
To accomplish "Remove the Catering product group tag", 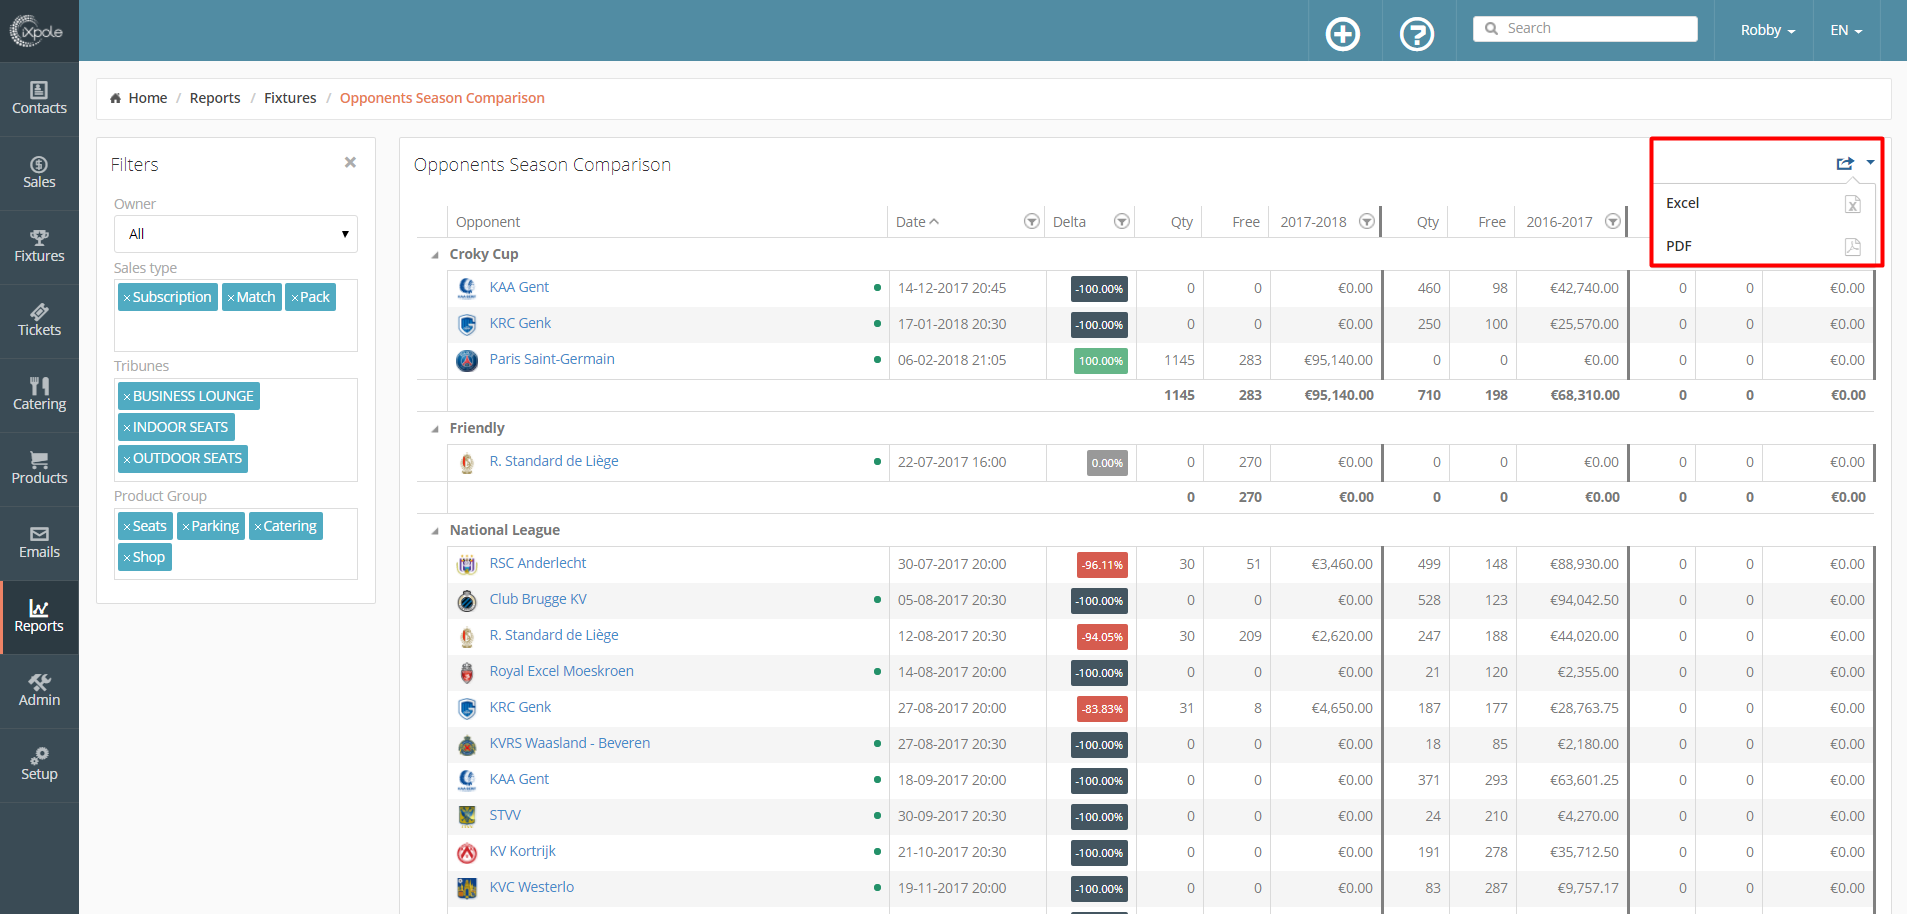I will (258, 527).
